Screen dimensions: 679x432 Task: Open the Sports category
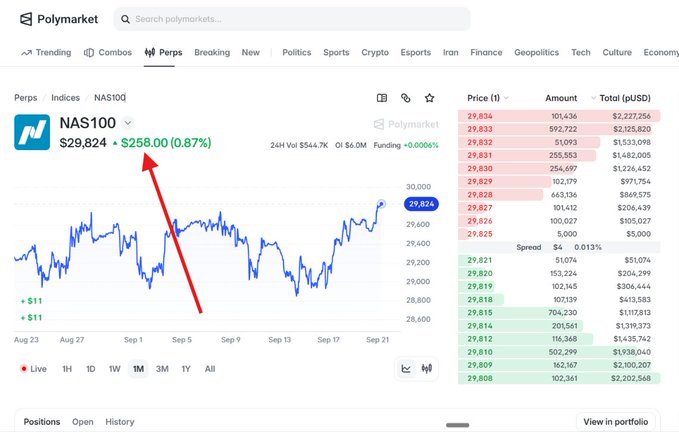[336, 52]
